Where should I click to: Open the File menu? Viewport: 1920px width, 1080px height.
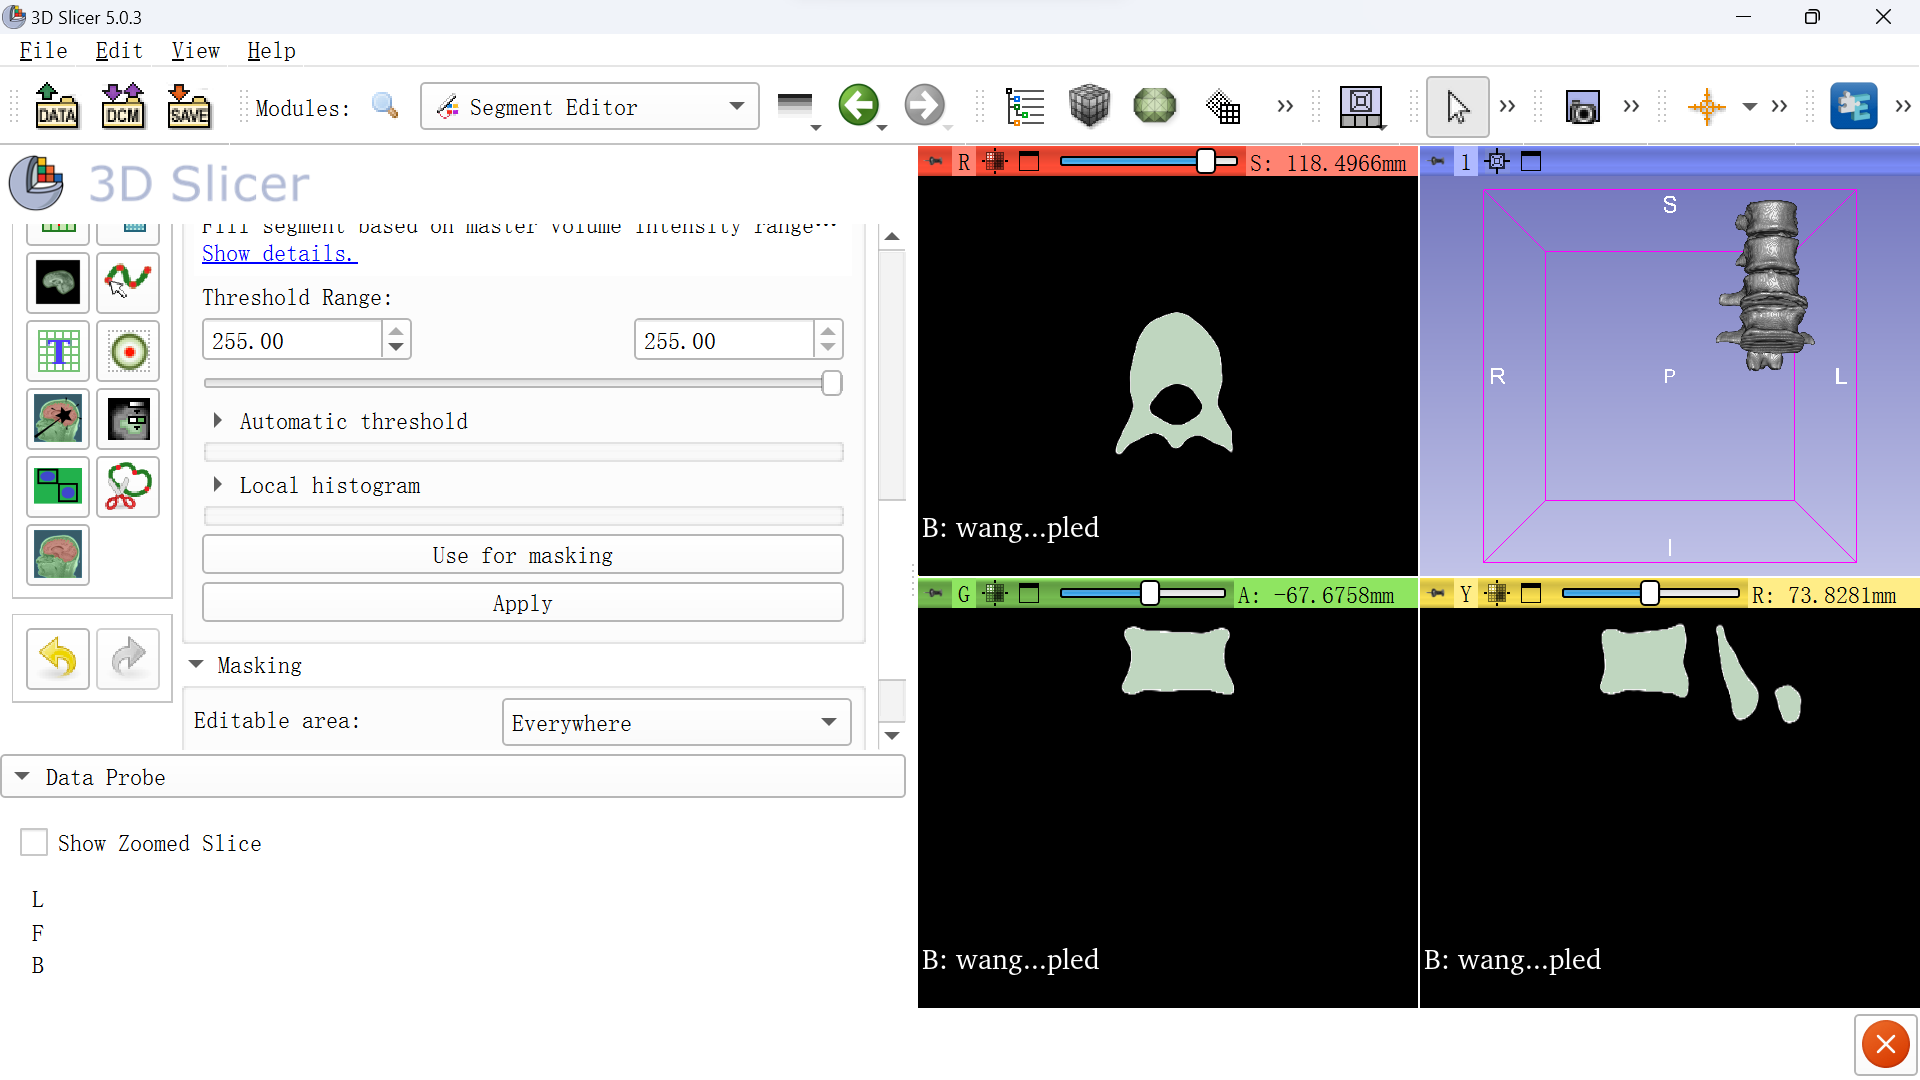coord(43,51)
